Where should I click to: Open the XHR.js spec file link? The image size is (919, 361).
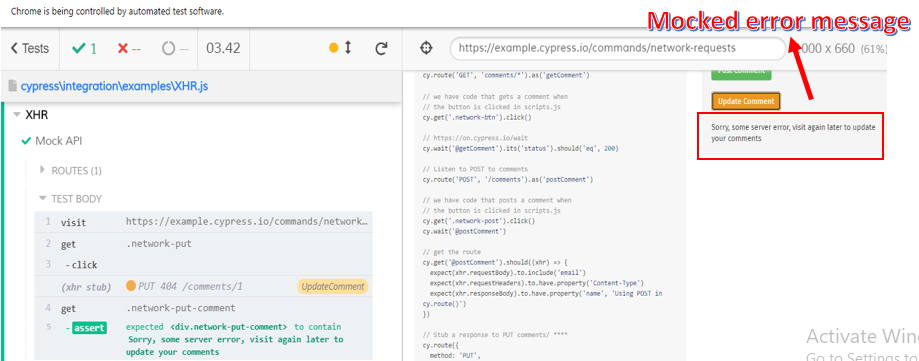pyautogui.click(x=114, y=87)
